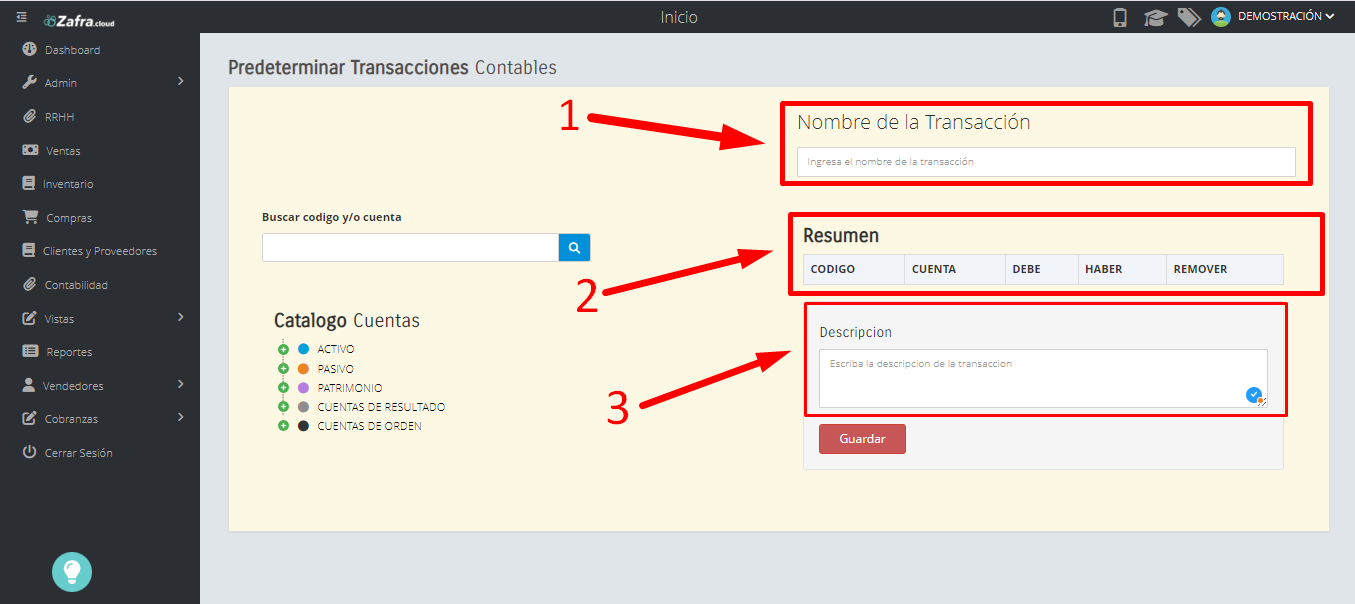Expand the CUENTAS DE ORDEN tree node

coord(283,425)
